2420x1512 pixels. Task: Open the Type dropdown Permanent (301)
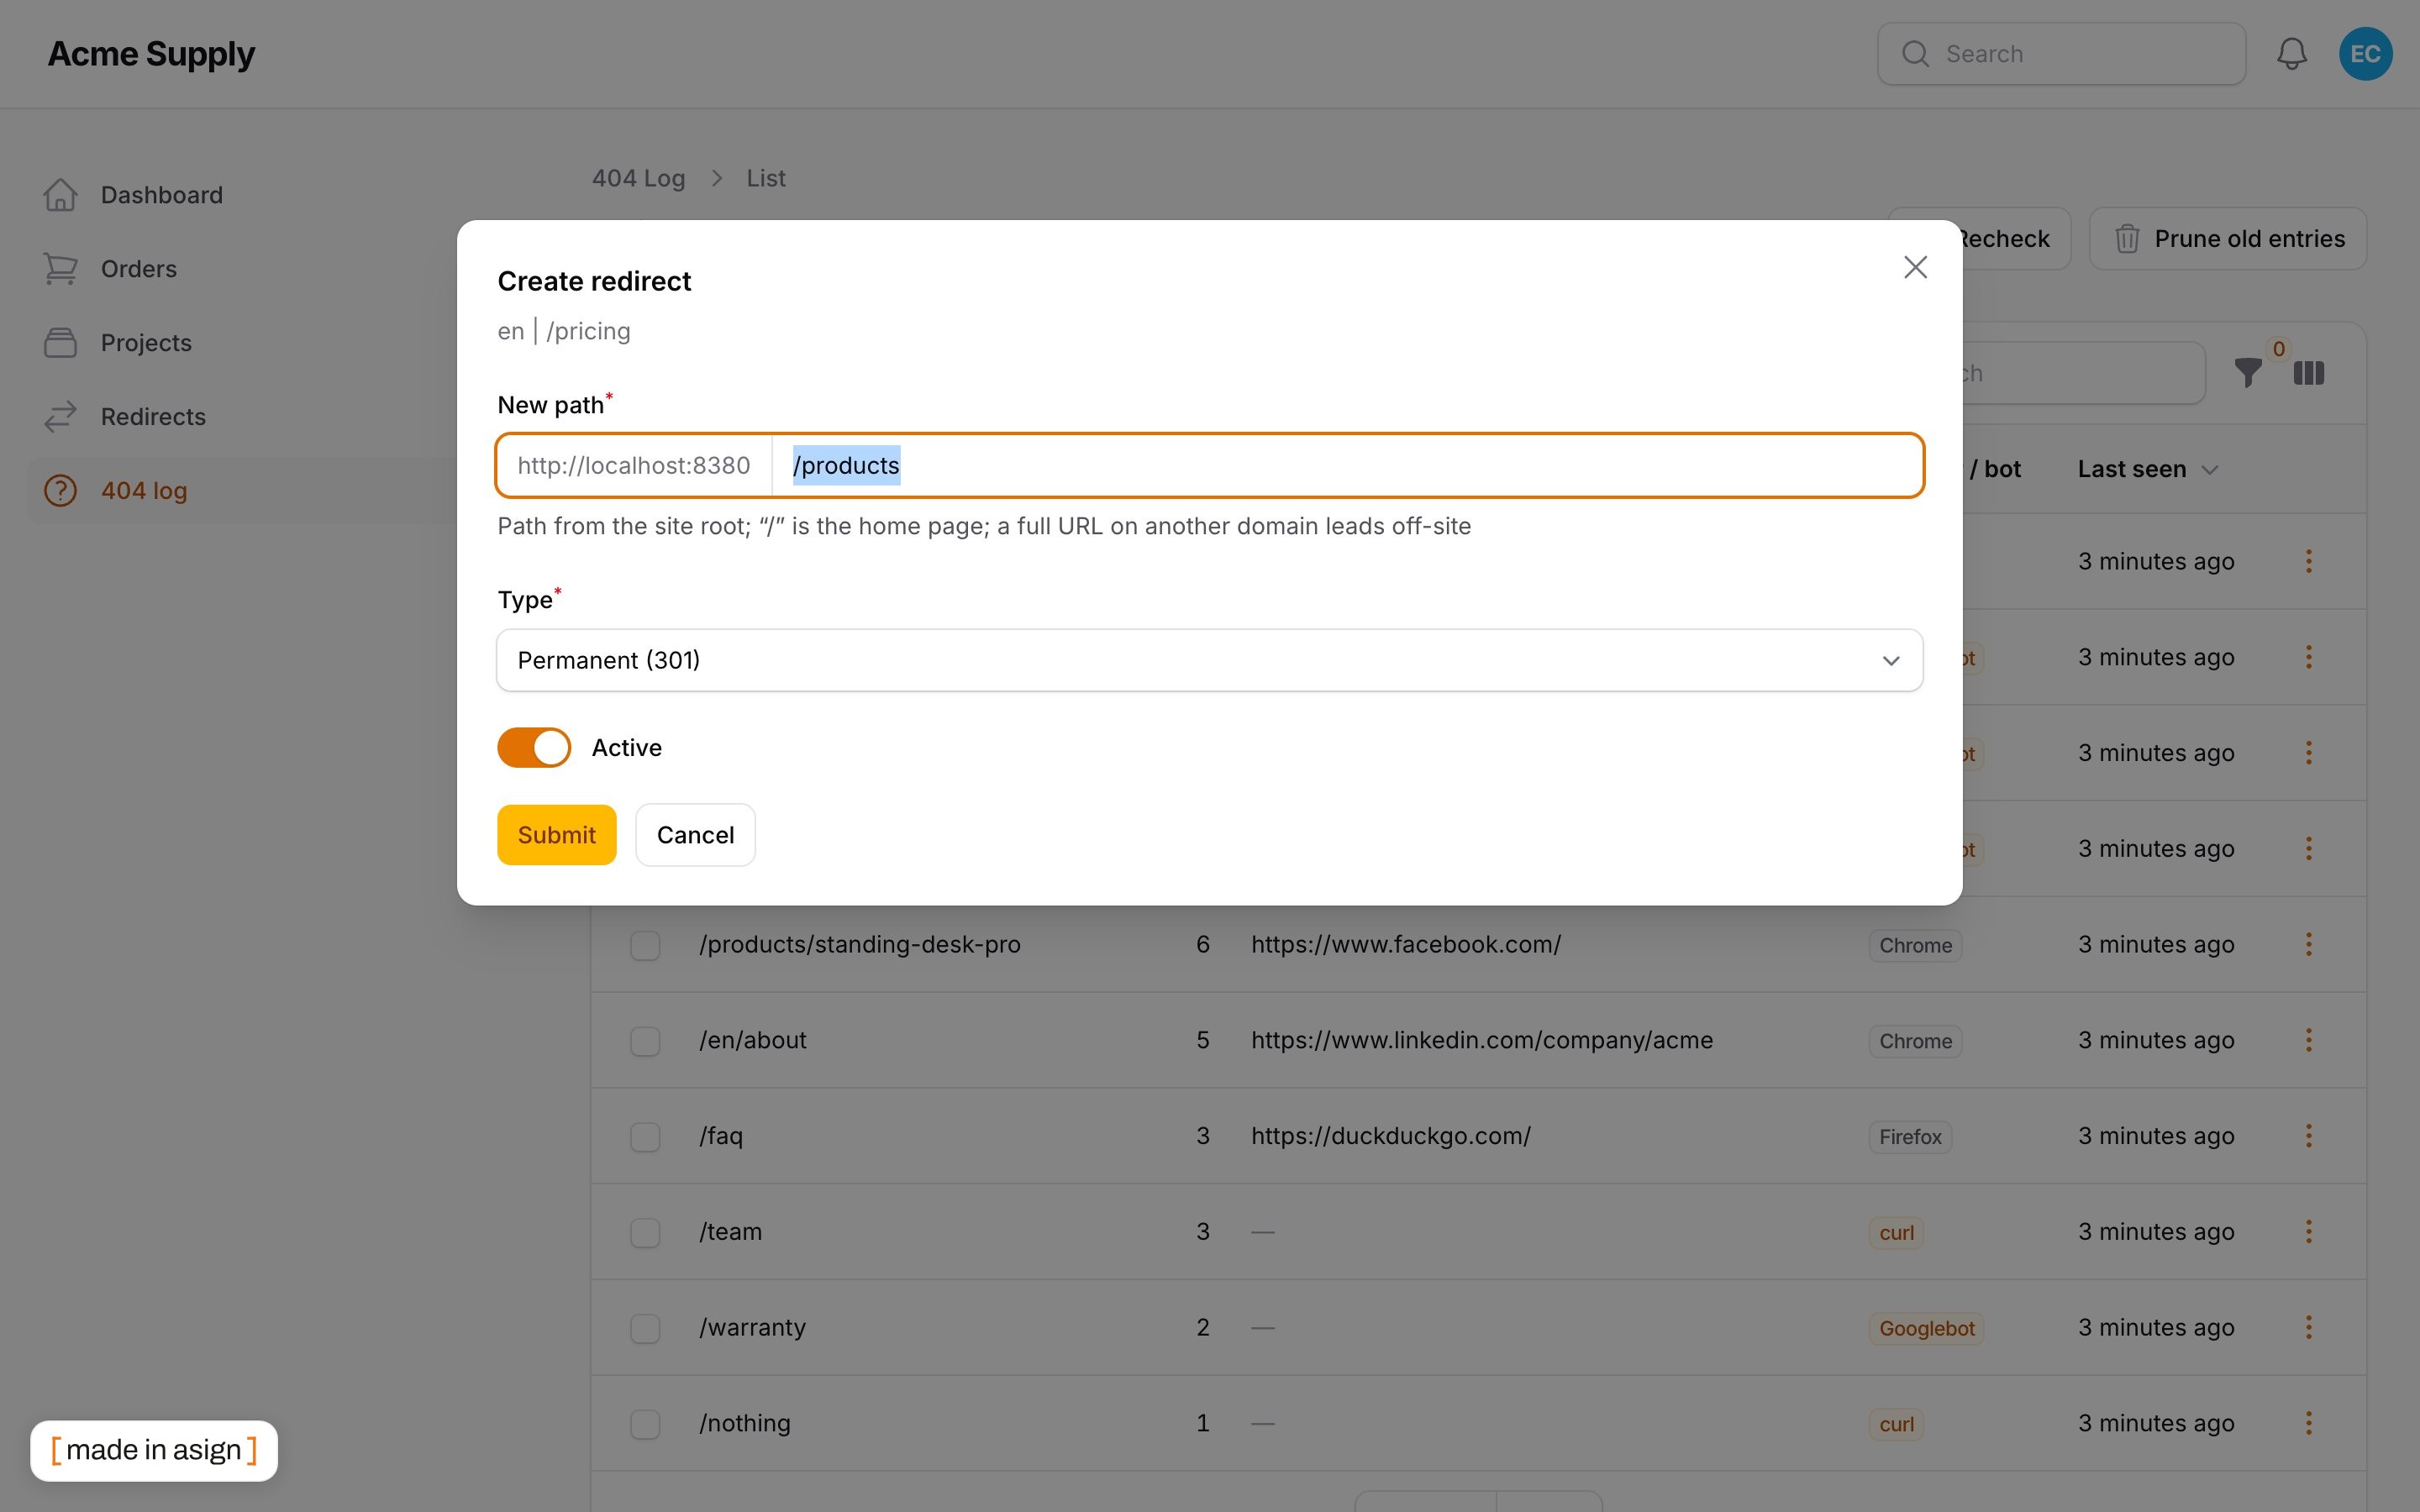(1209, 660)
